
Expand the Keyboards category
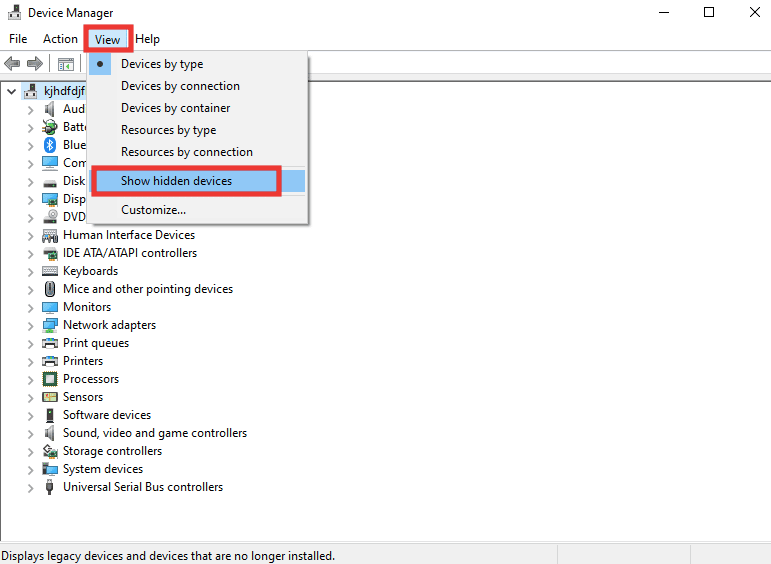pyautogui.click(x=30, y=272)
